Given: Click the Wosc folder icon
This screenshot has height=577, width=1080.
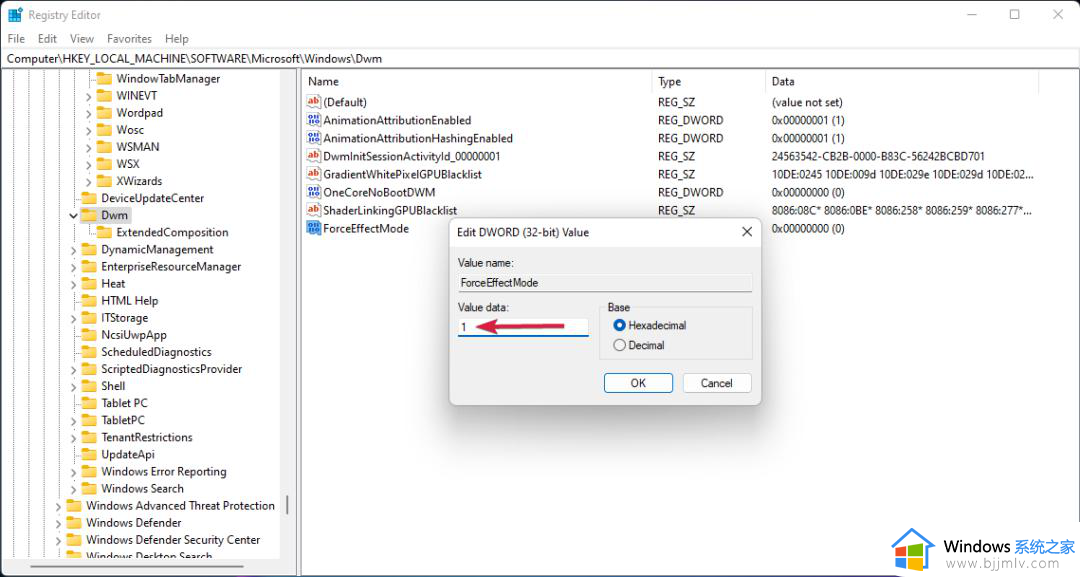Looking at the screenshot, I should click(x=104, y=129).
